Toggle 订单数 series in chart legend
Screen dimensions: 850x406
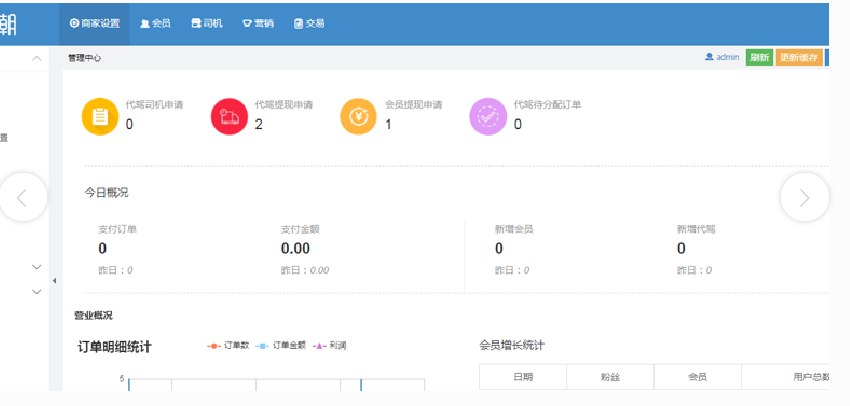click(228, 346)
